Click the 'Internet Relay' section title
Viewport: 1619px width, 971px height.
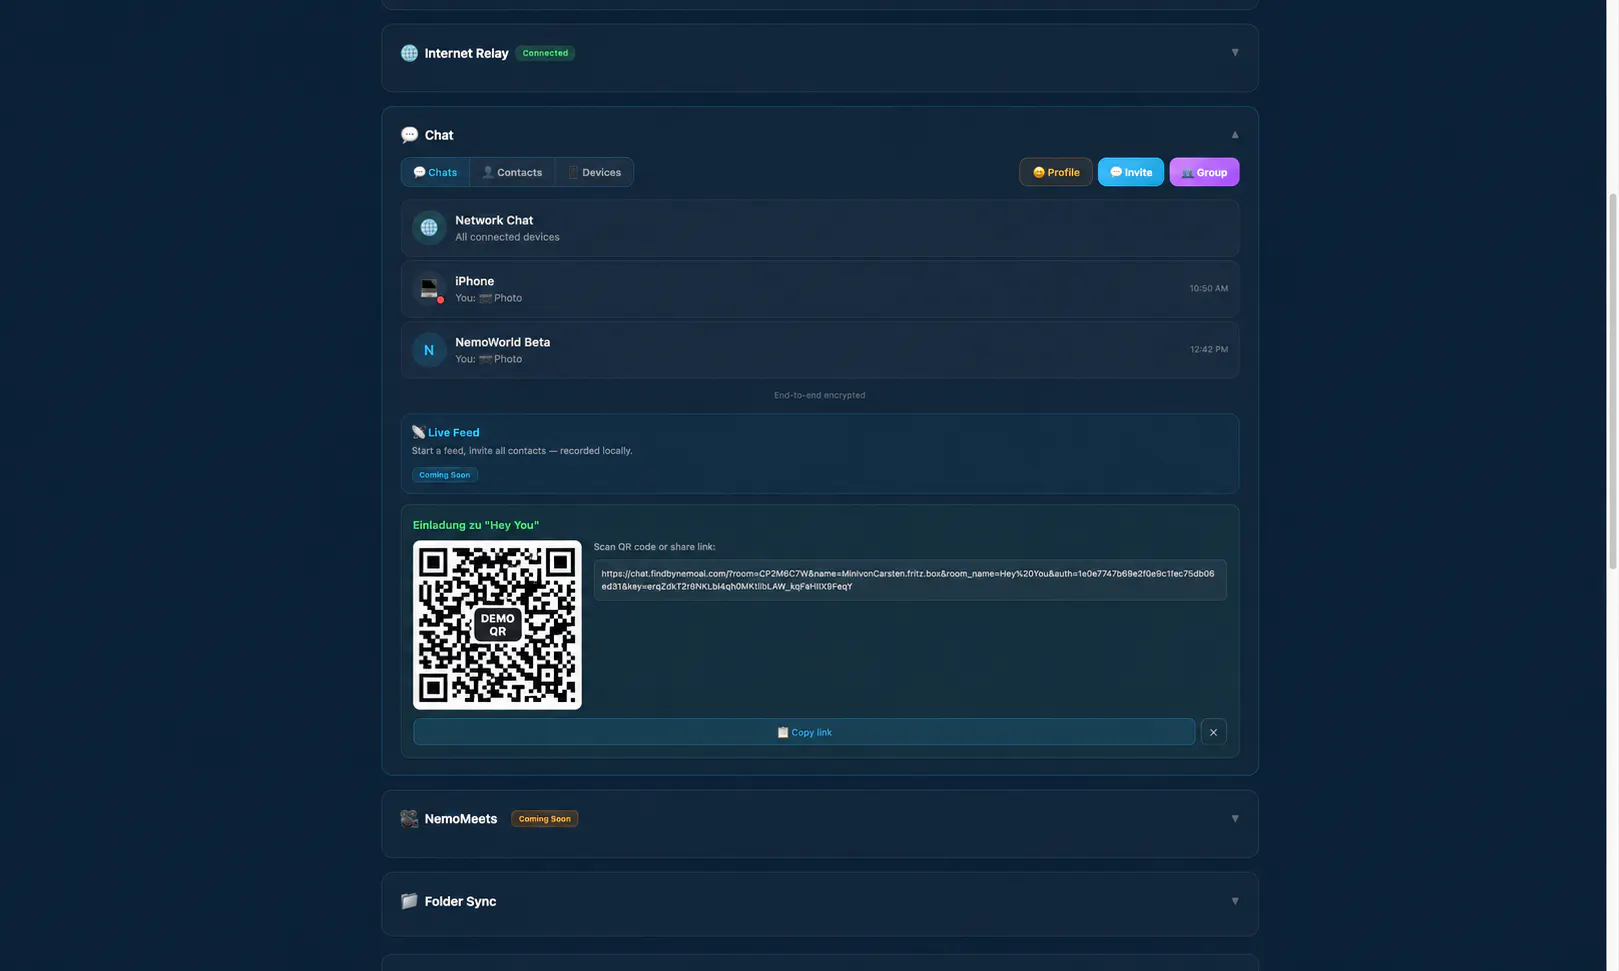(x=466, y=53)
